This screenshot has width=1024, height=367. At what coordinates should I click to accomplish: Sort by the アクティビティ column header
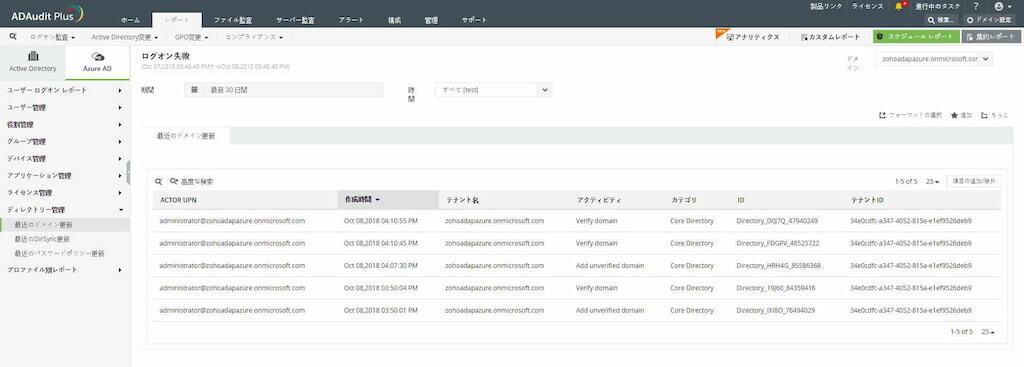tap(599, 200)
